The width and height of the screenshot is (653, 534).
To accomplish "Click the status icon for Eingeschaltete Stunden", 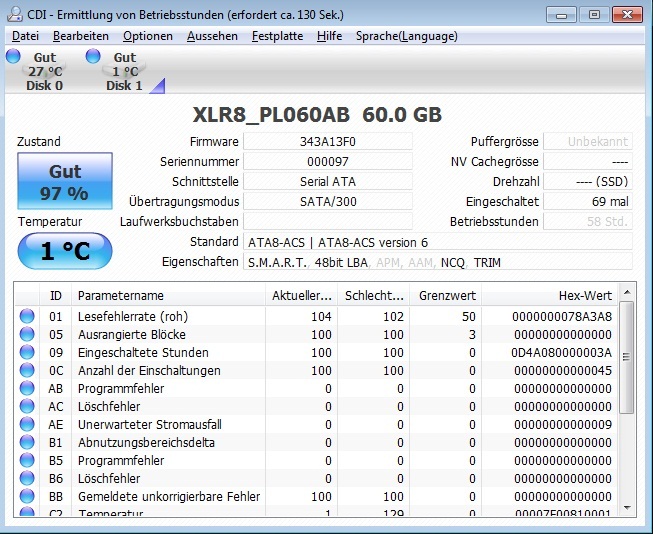I will click(x=27, y=352).
